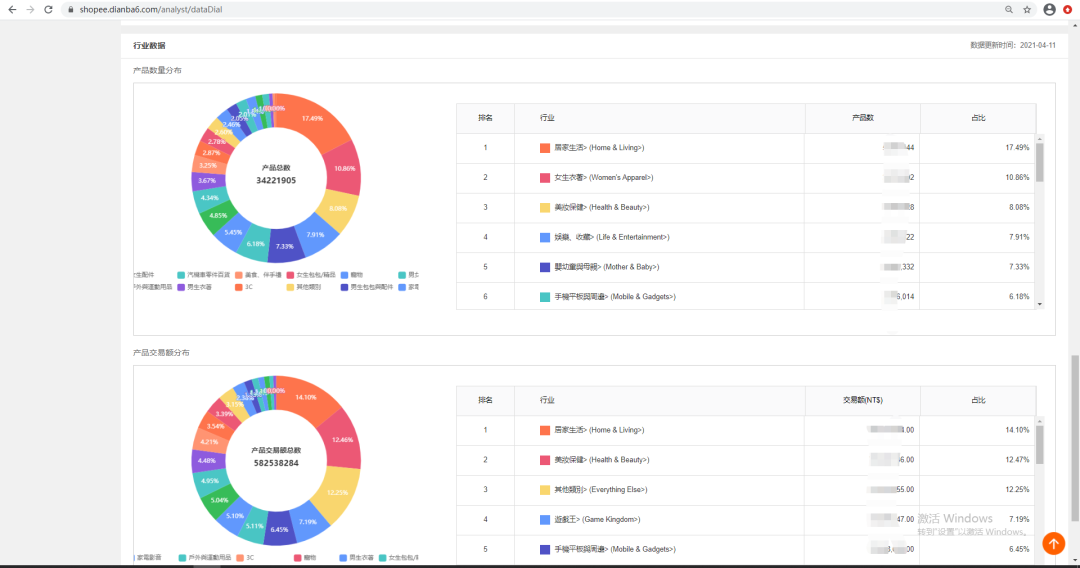Image resolution: width=1080 pixels, height=568 pixels.
Task: Click the up arrow of the 产品数 table scrollbar
Action: tap(1039, 138)
